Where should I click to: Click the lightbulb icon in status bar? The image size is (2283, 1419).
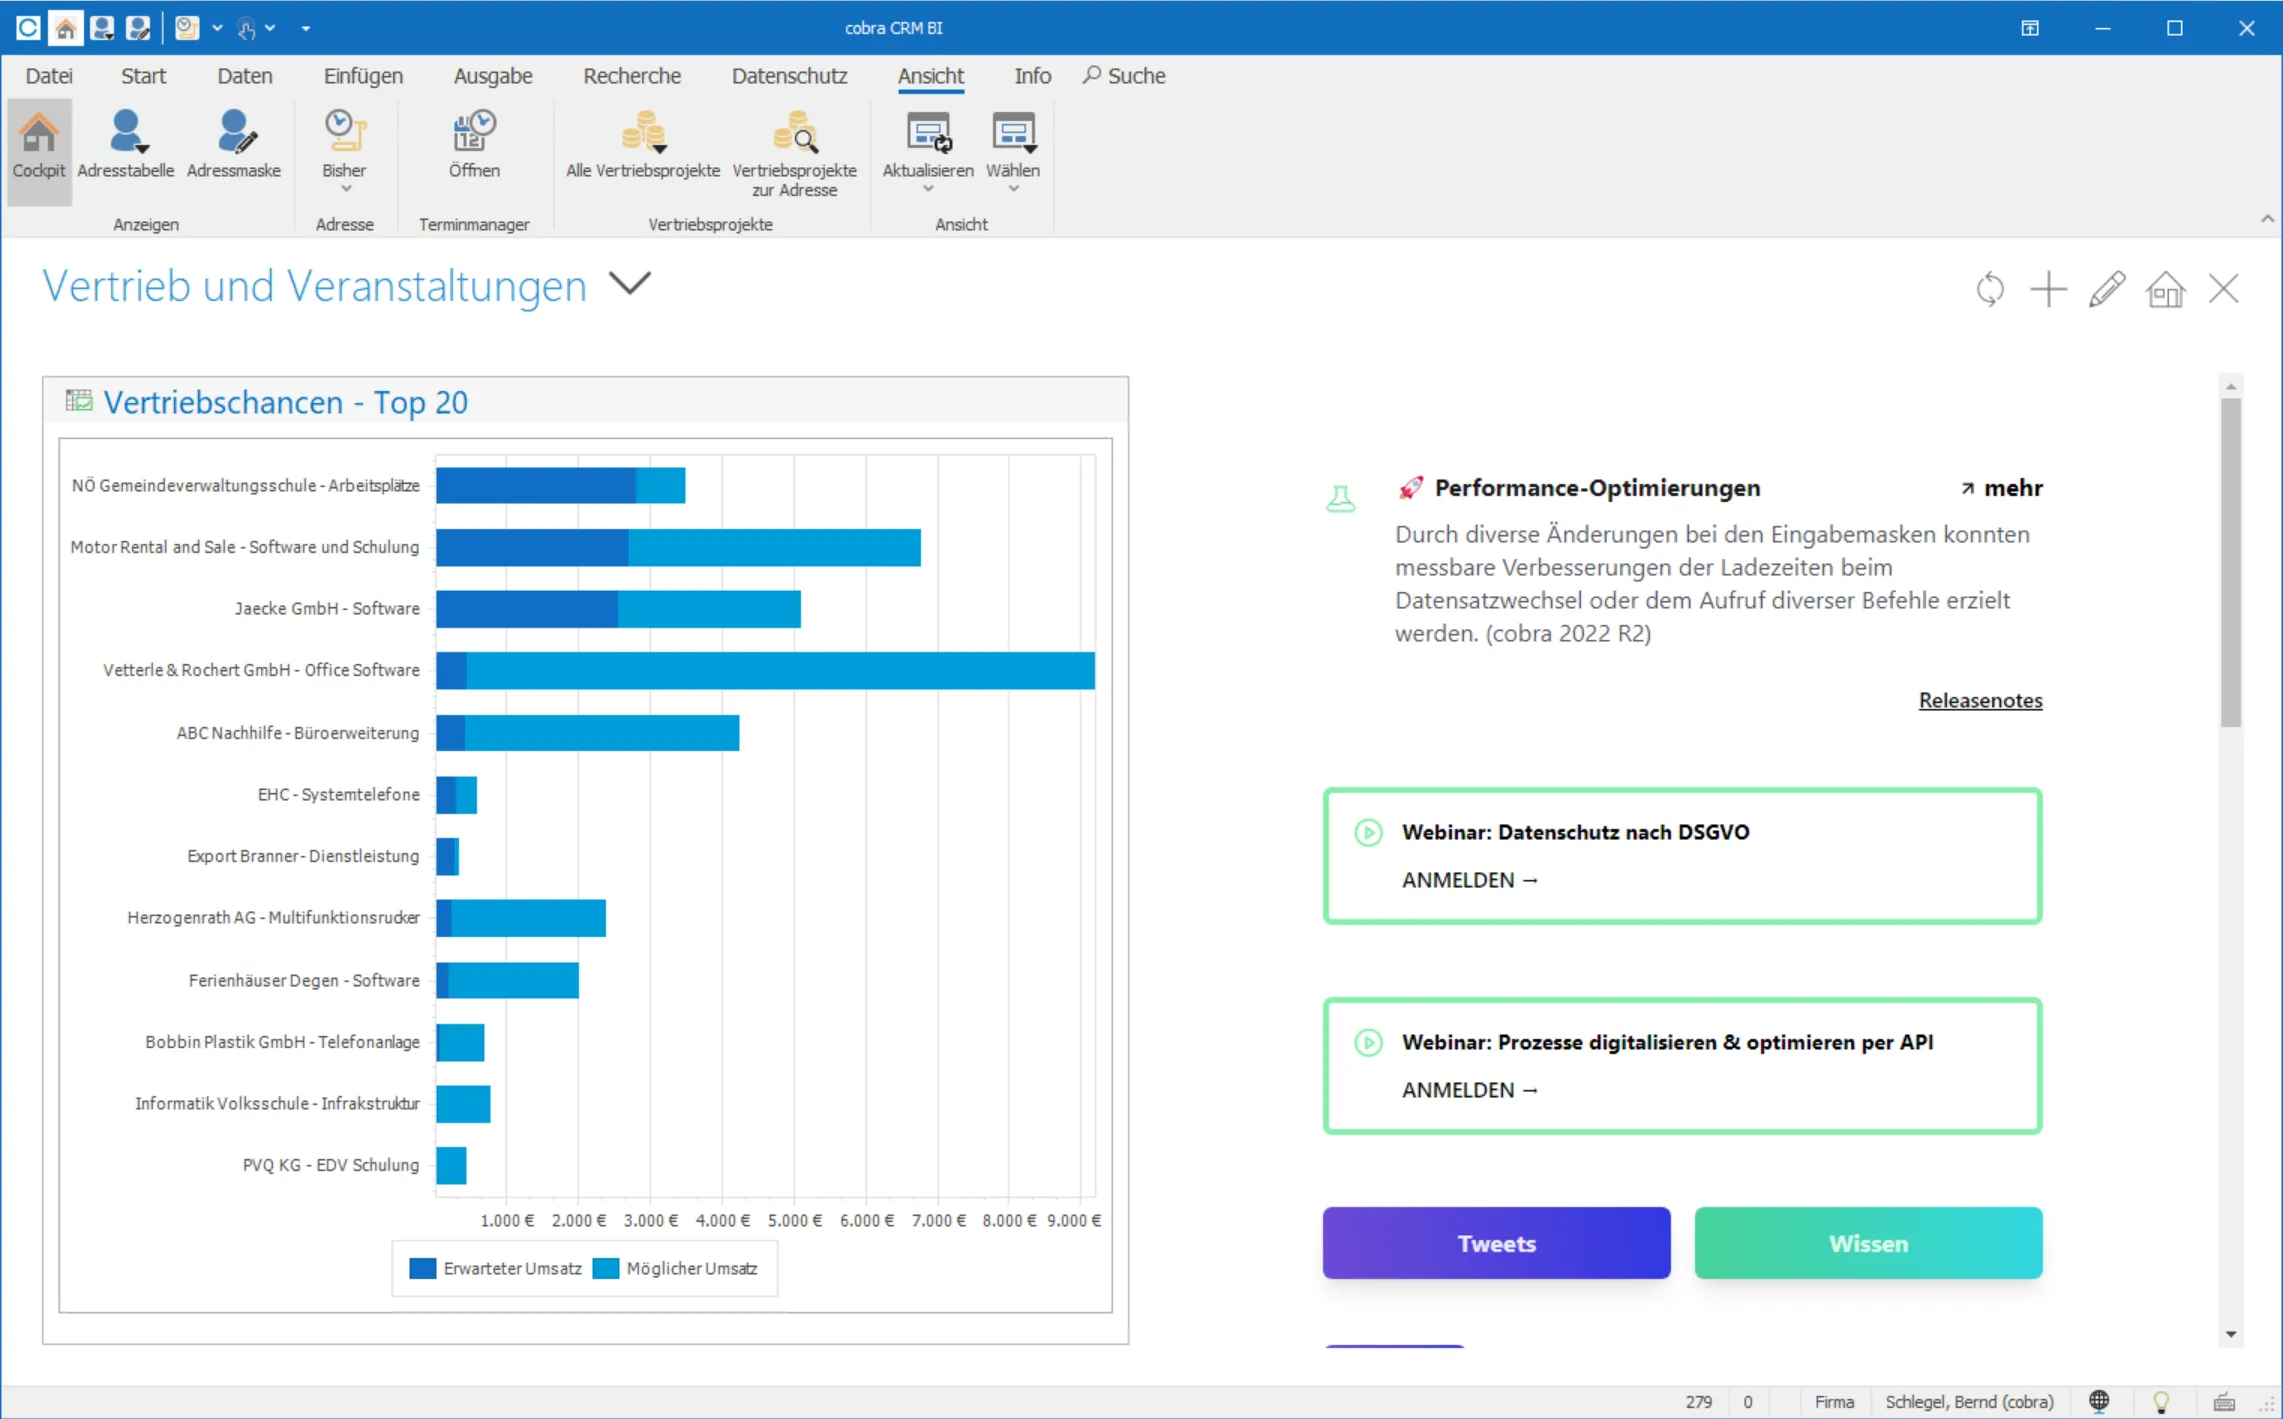click(2161, 1401)
